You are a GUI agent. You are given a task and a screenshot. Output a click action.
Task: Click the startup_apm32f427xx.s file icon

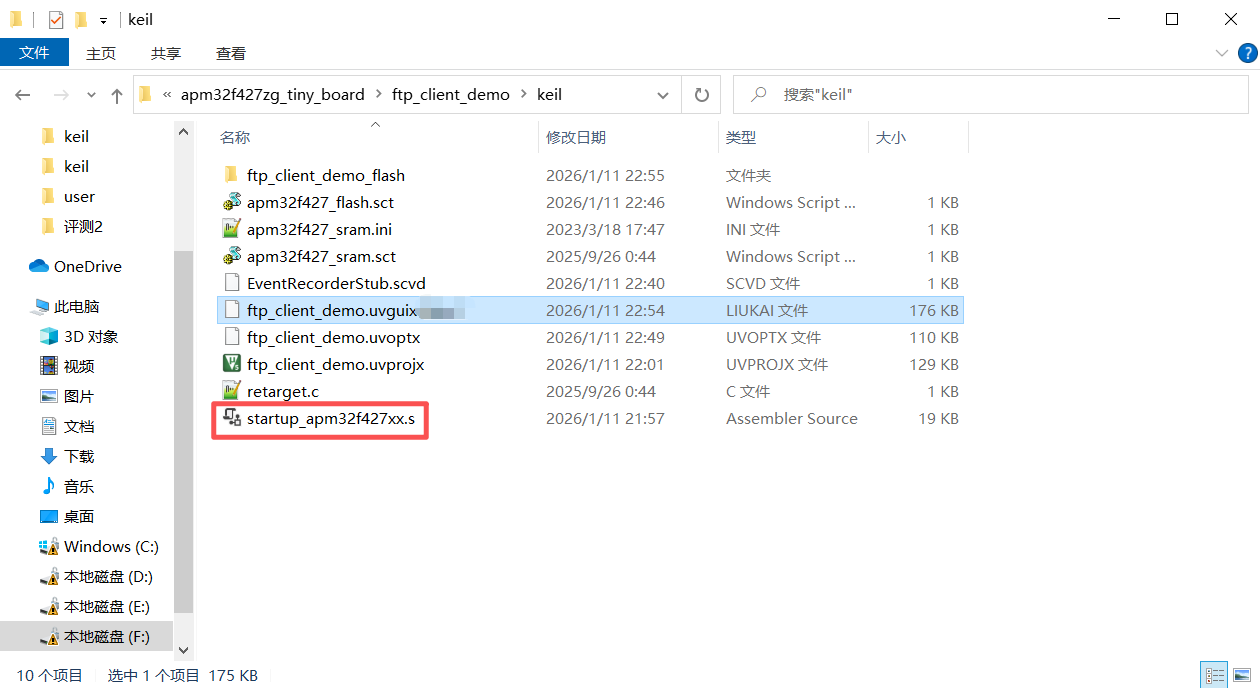tap(231, 418)
